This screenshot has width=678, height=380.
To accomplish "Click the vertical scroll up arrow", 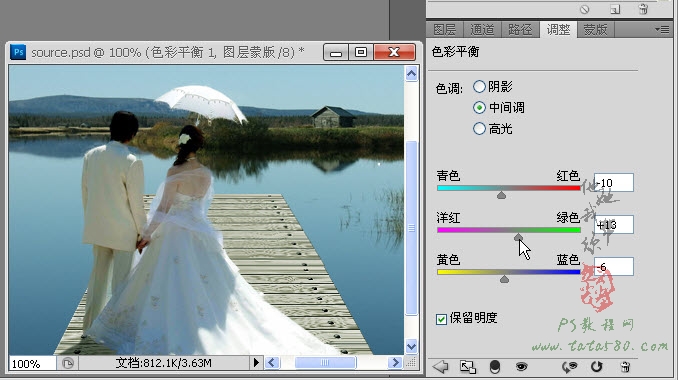I will (x=411, y=74).
